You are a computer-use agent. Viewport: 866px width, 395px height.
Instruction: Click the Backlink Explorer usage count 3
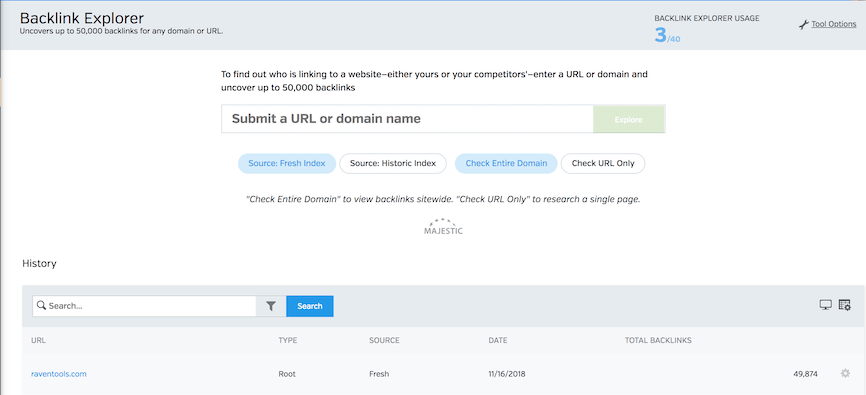click(x=661, y=35)
